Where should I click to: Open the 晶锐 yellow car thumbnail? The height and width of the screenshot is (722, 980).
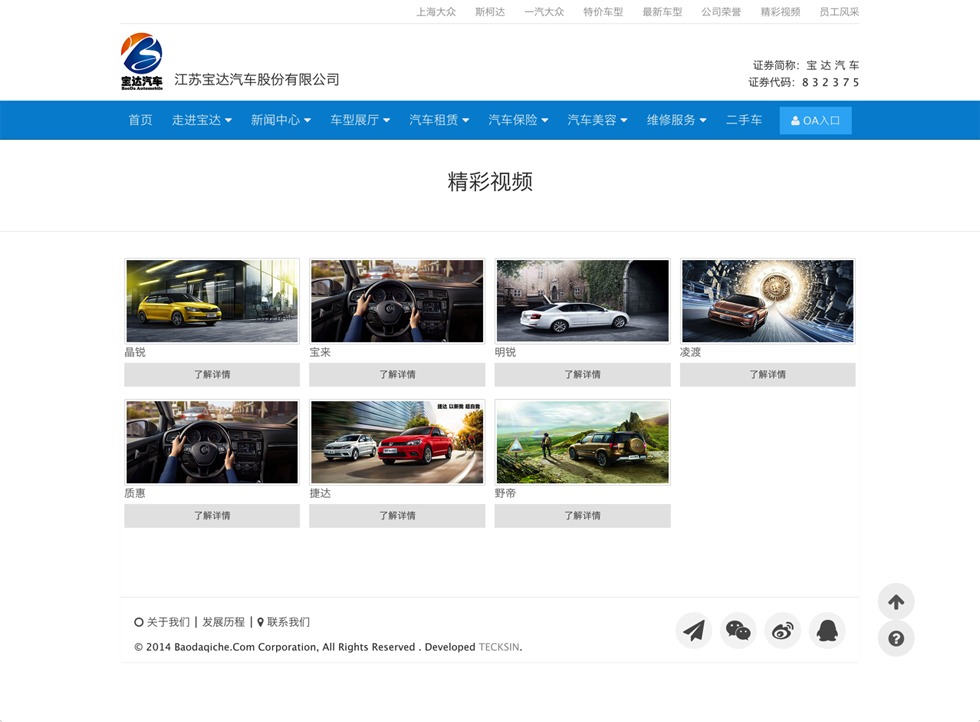212,301
